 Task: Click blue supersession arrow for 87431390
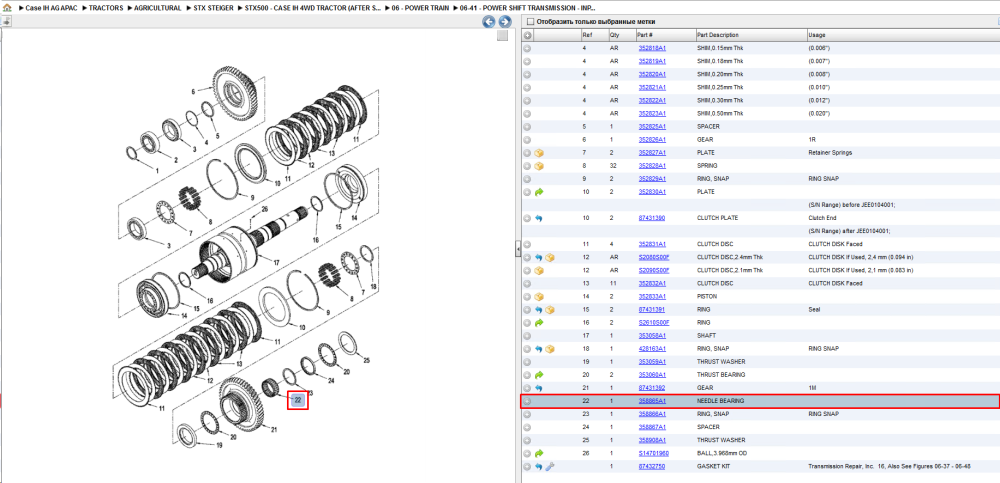tap(540, 218)
